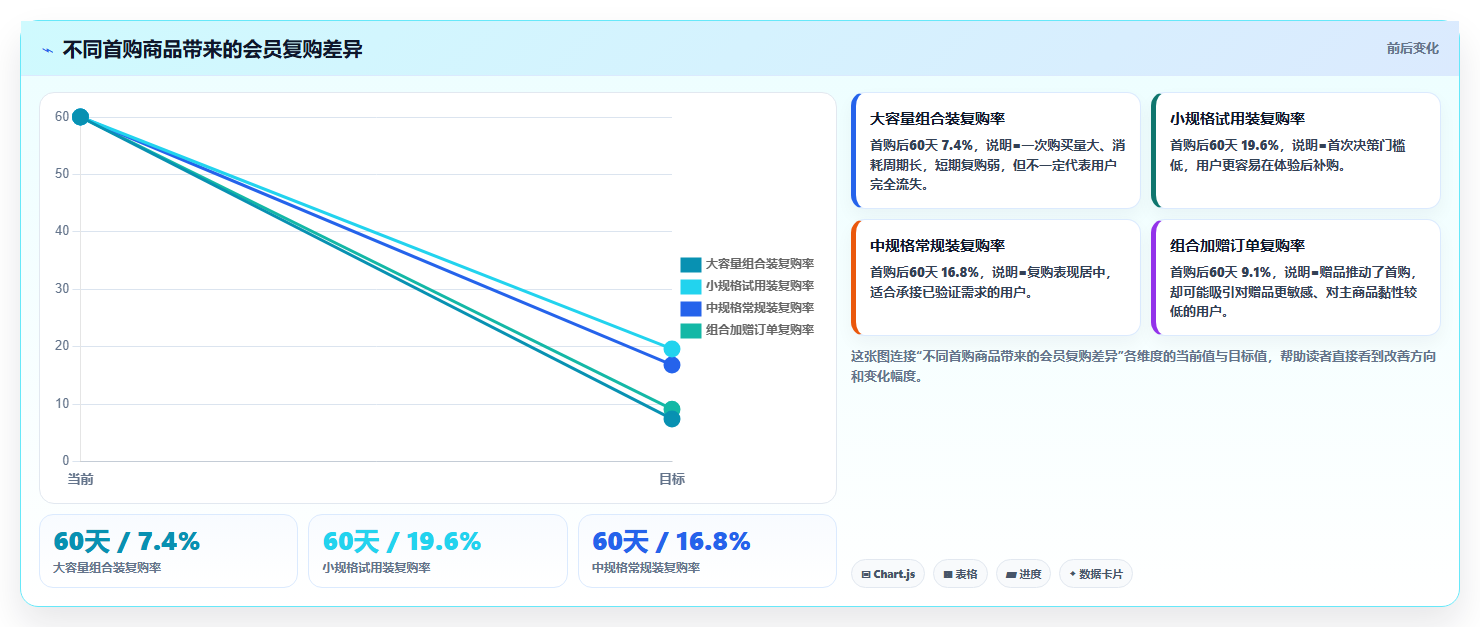Click legend label 中规格常规装复购率
Image resolution: width=1480 pixels, height=627 pixels.
pos(760,308)
